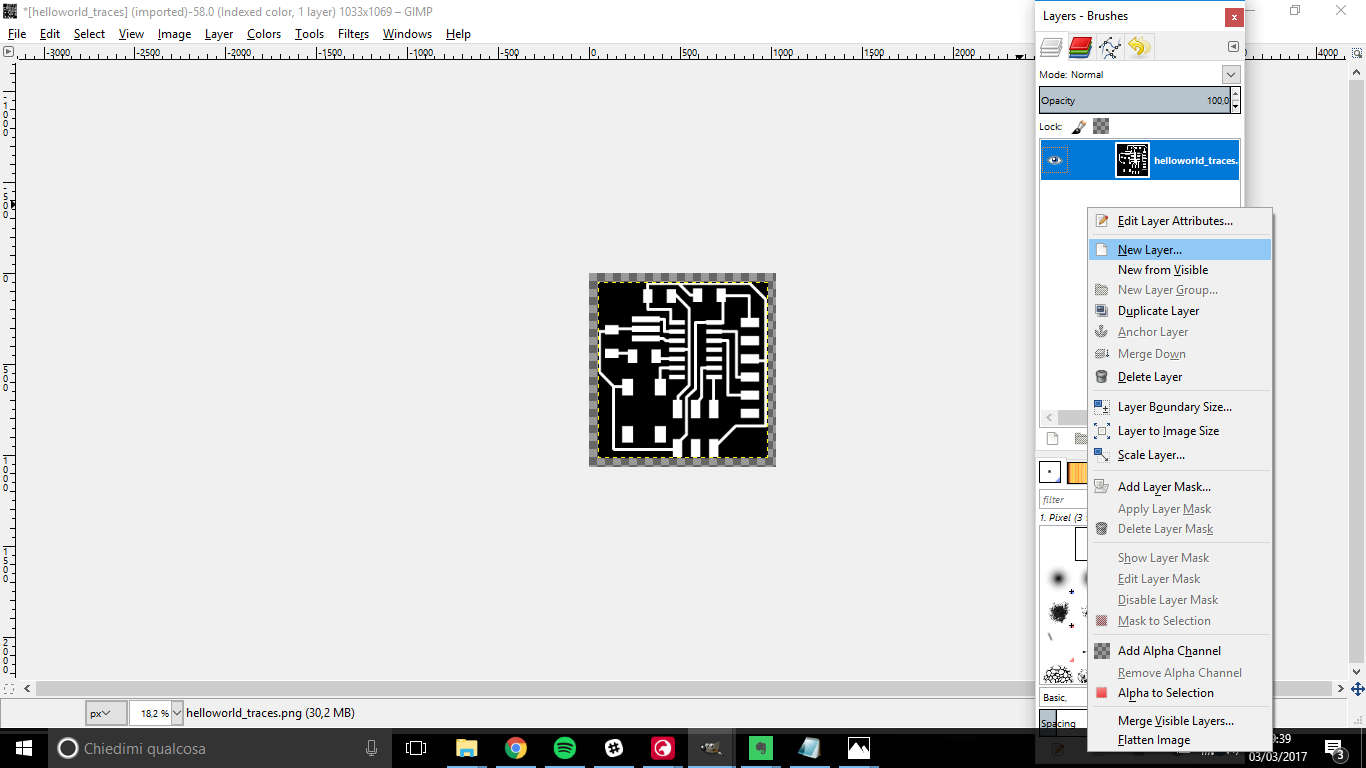
Task: Click the Scale Layer icon
Action: click(1102, 455)
